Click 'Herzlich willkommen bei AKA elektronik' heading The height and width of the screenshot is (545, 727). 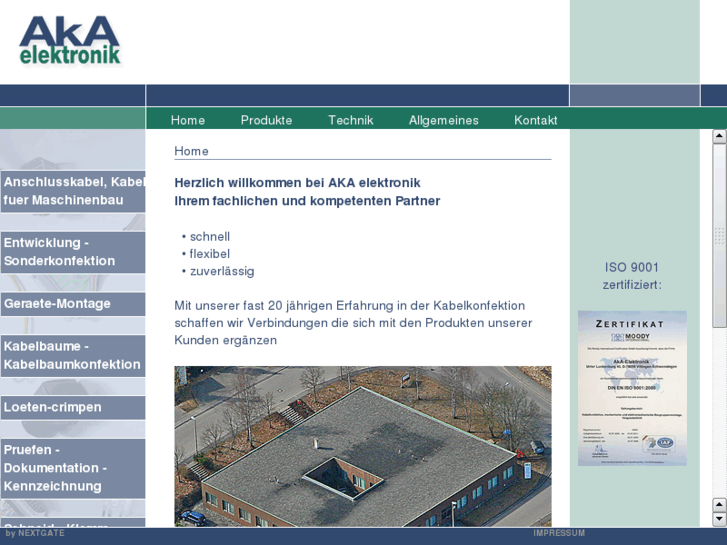pyautogui.click(x=297, y=183)
